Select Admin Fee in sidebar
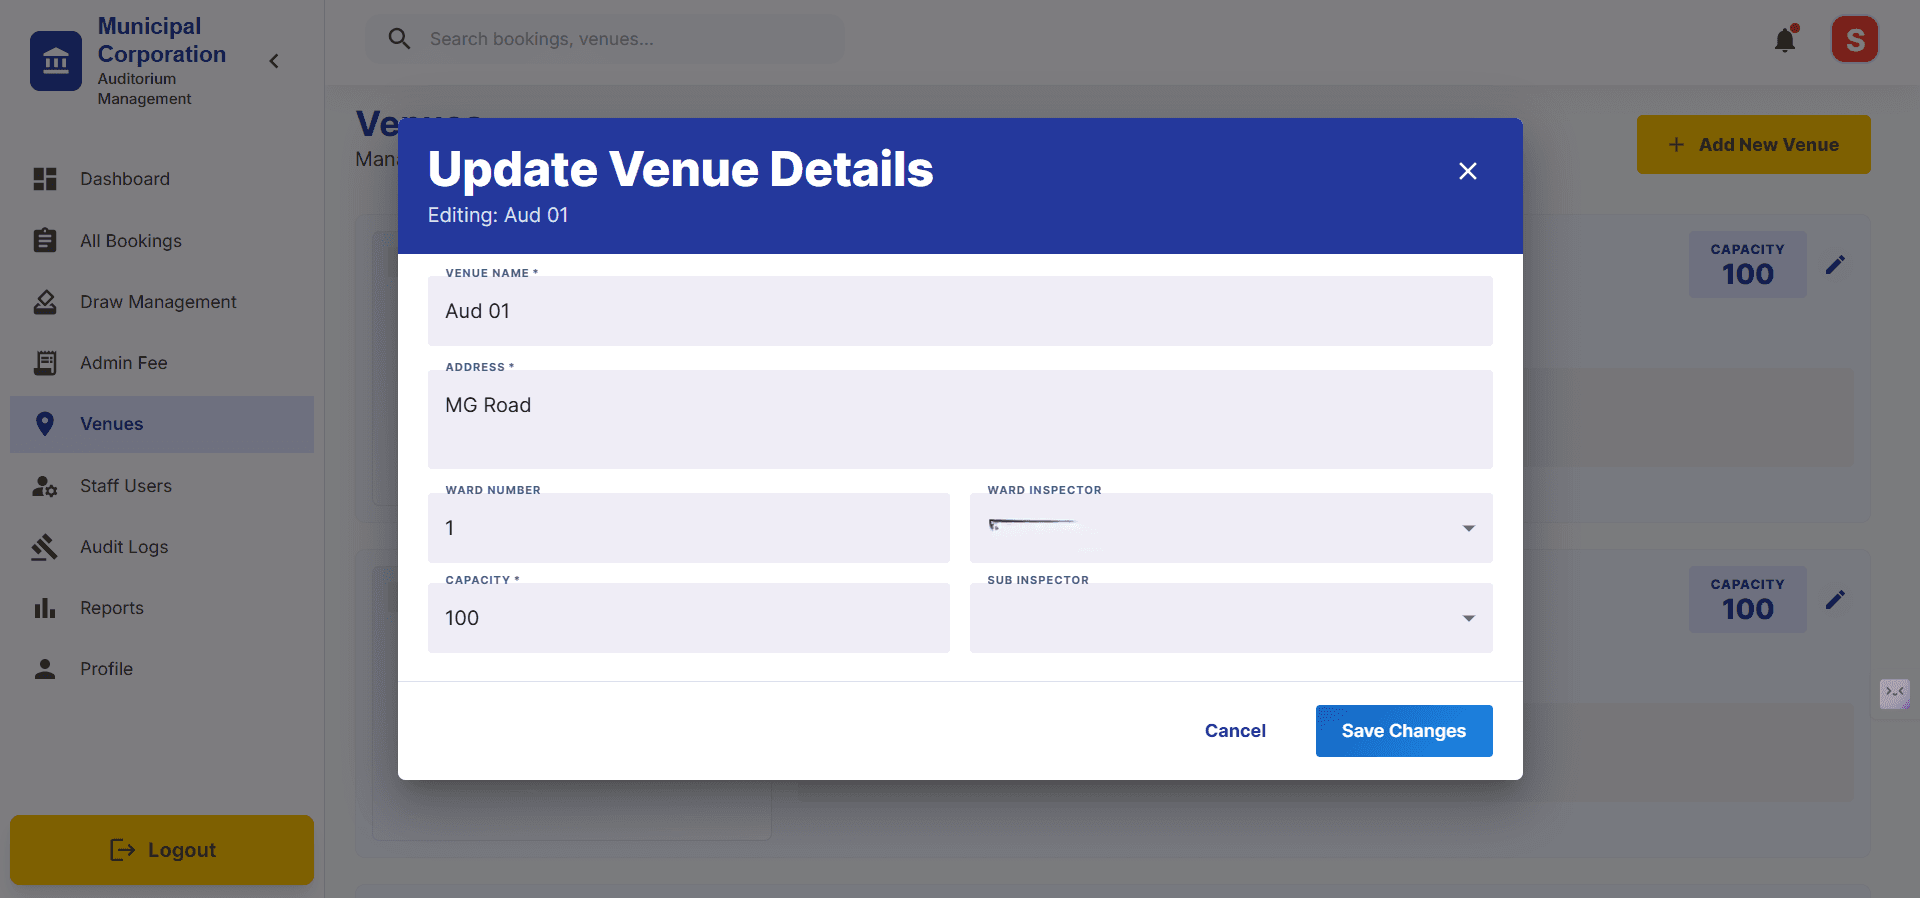 [162, 363]
